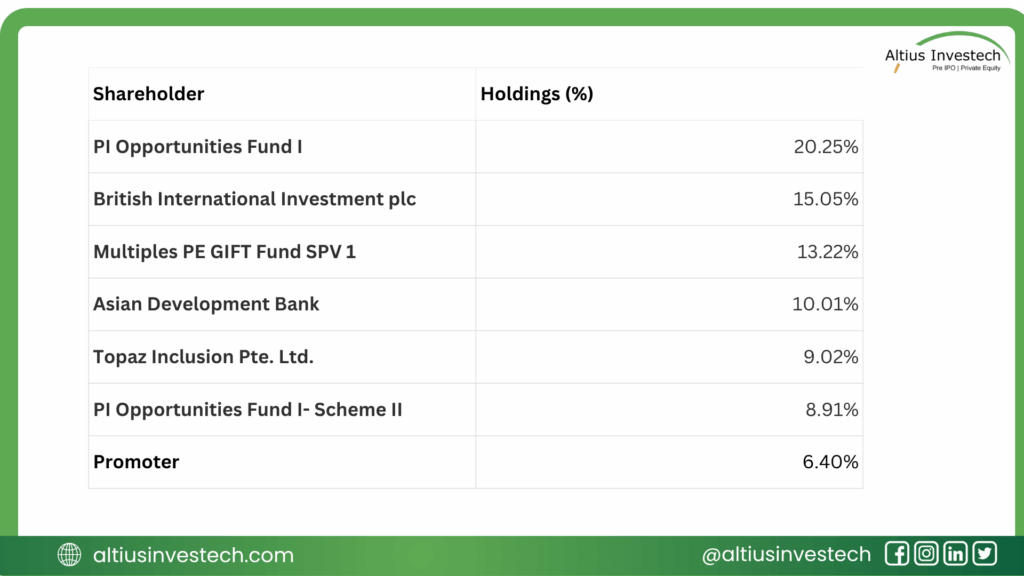The width and height of the screenshot is (1024, 576).
Task: Click PI Opportunities Fund I- Scheme II
Action: point(248,409)
